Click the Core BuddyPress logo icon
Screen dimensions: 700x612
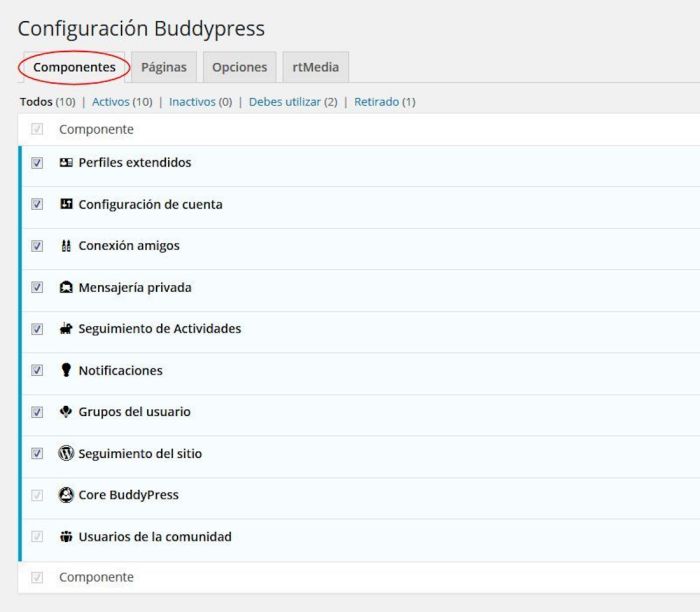pos(66,495)
